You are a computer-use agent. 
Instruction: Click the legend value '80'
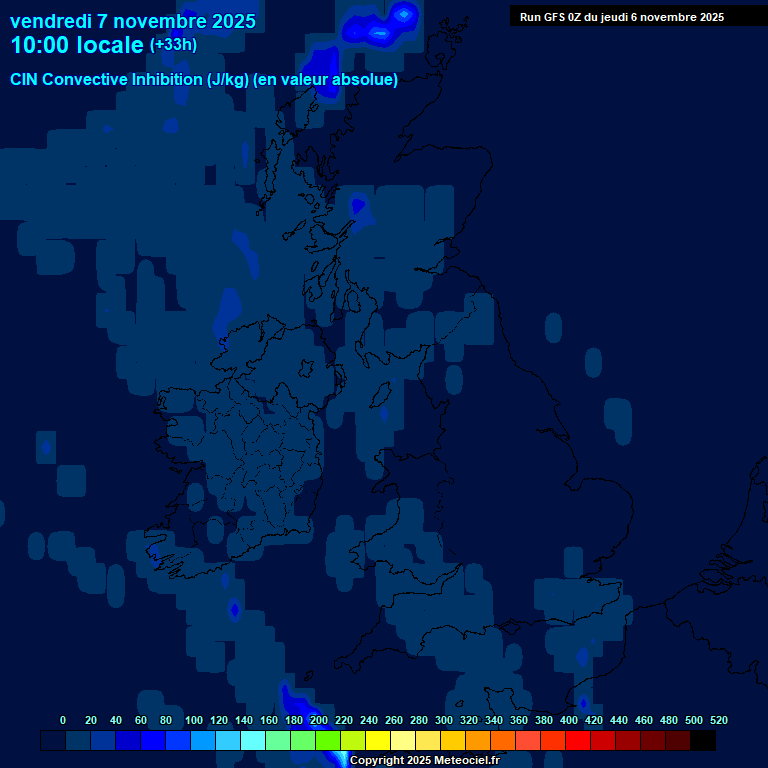[166, 720]
